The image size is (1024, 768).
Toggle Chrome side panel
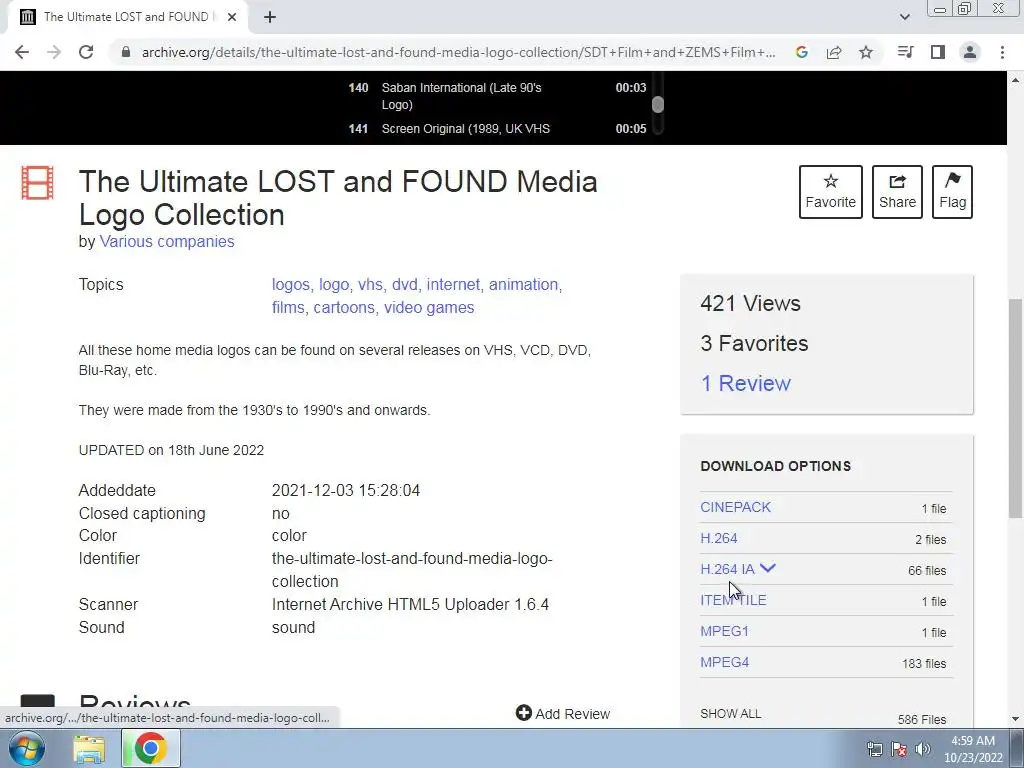[938, 52]
